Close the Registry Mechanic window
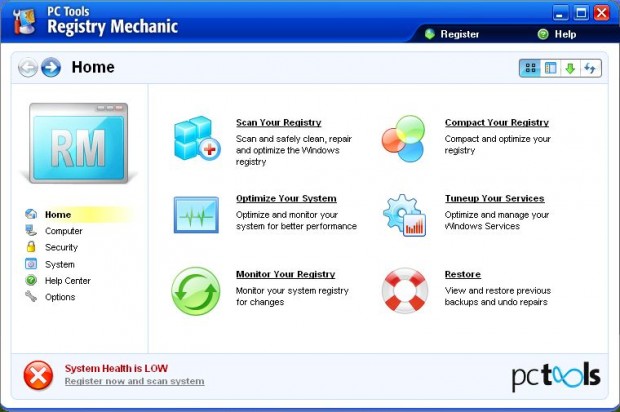The image size is (620, 412). (601, 13)
